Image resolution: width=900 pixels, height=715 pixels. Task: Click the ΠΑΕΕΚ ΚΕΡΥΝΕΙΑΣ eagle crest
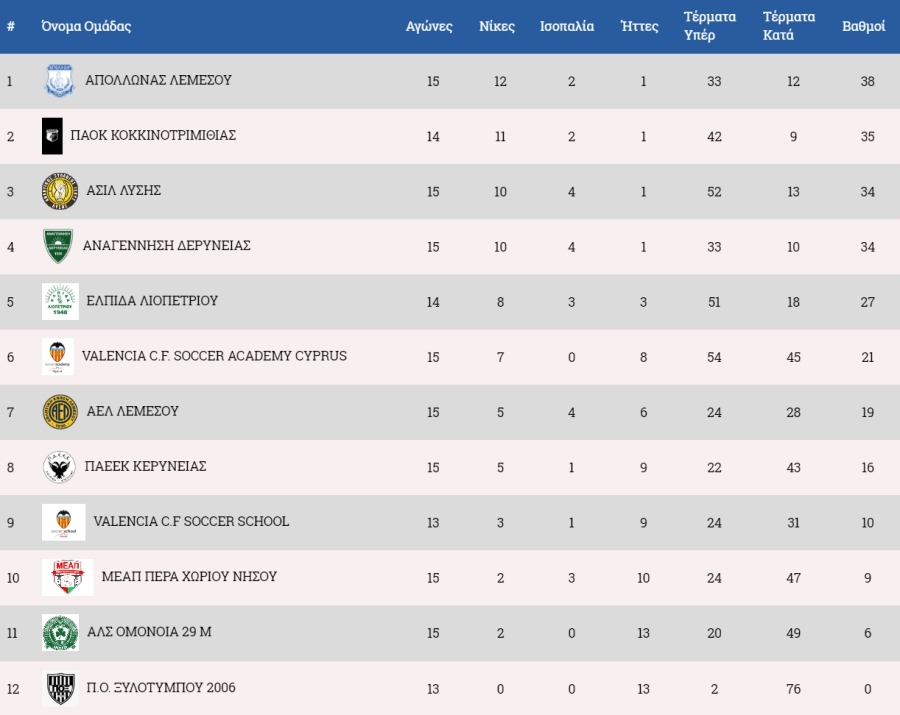pyautogui.click(x=59, y=467)
